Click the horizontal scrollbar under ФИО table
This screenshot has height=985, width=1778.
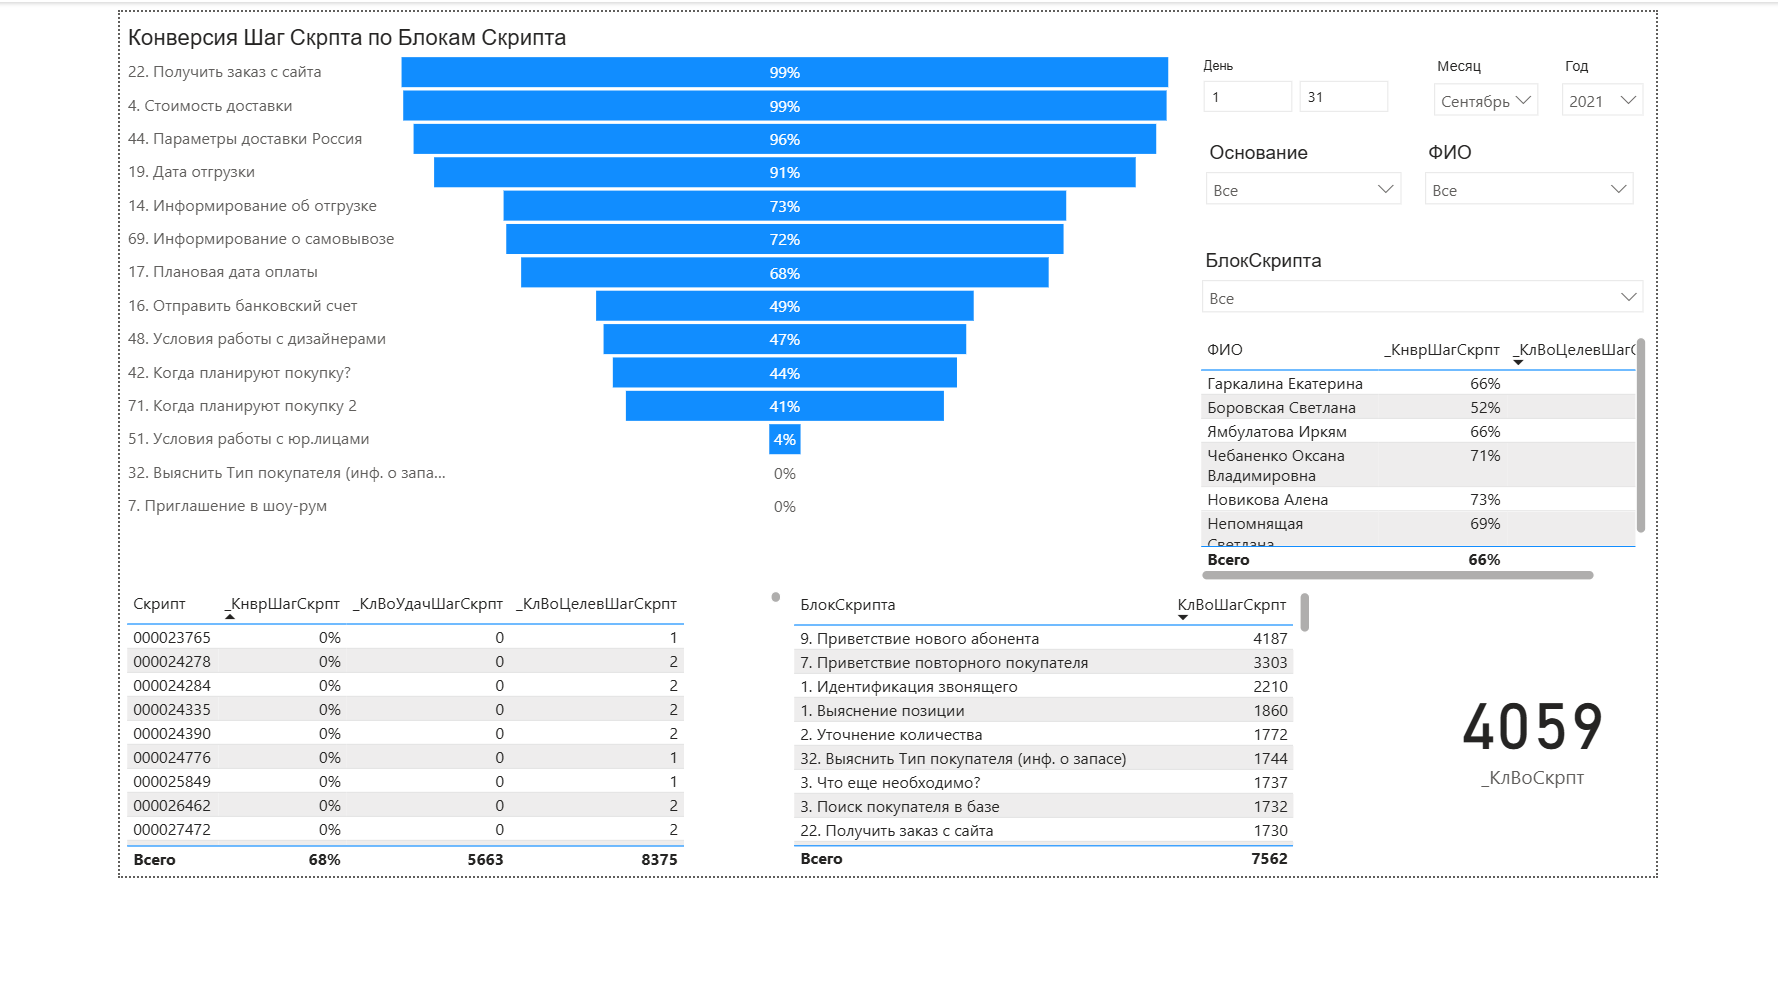(x=1397, y=575)
